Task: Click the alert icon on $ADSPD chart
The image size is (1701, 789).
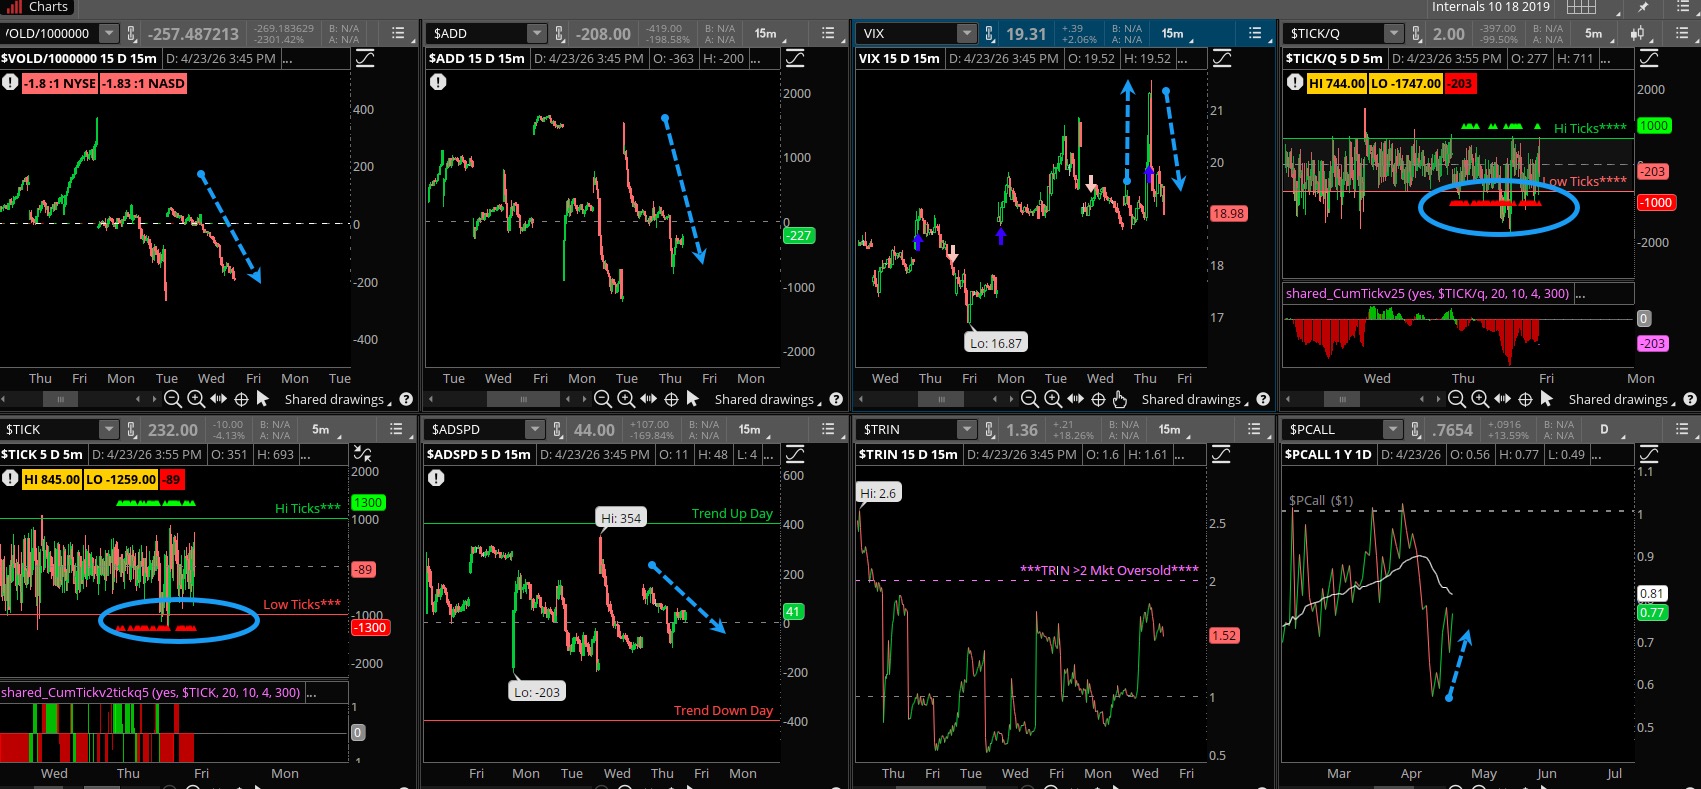Action: (437, 478)
